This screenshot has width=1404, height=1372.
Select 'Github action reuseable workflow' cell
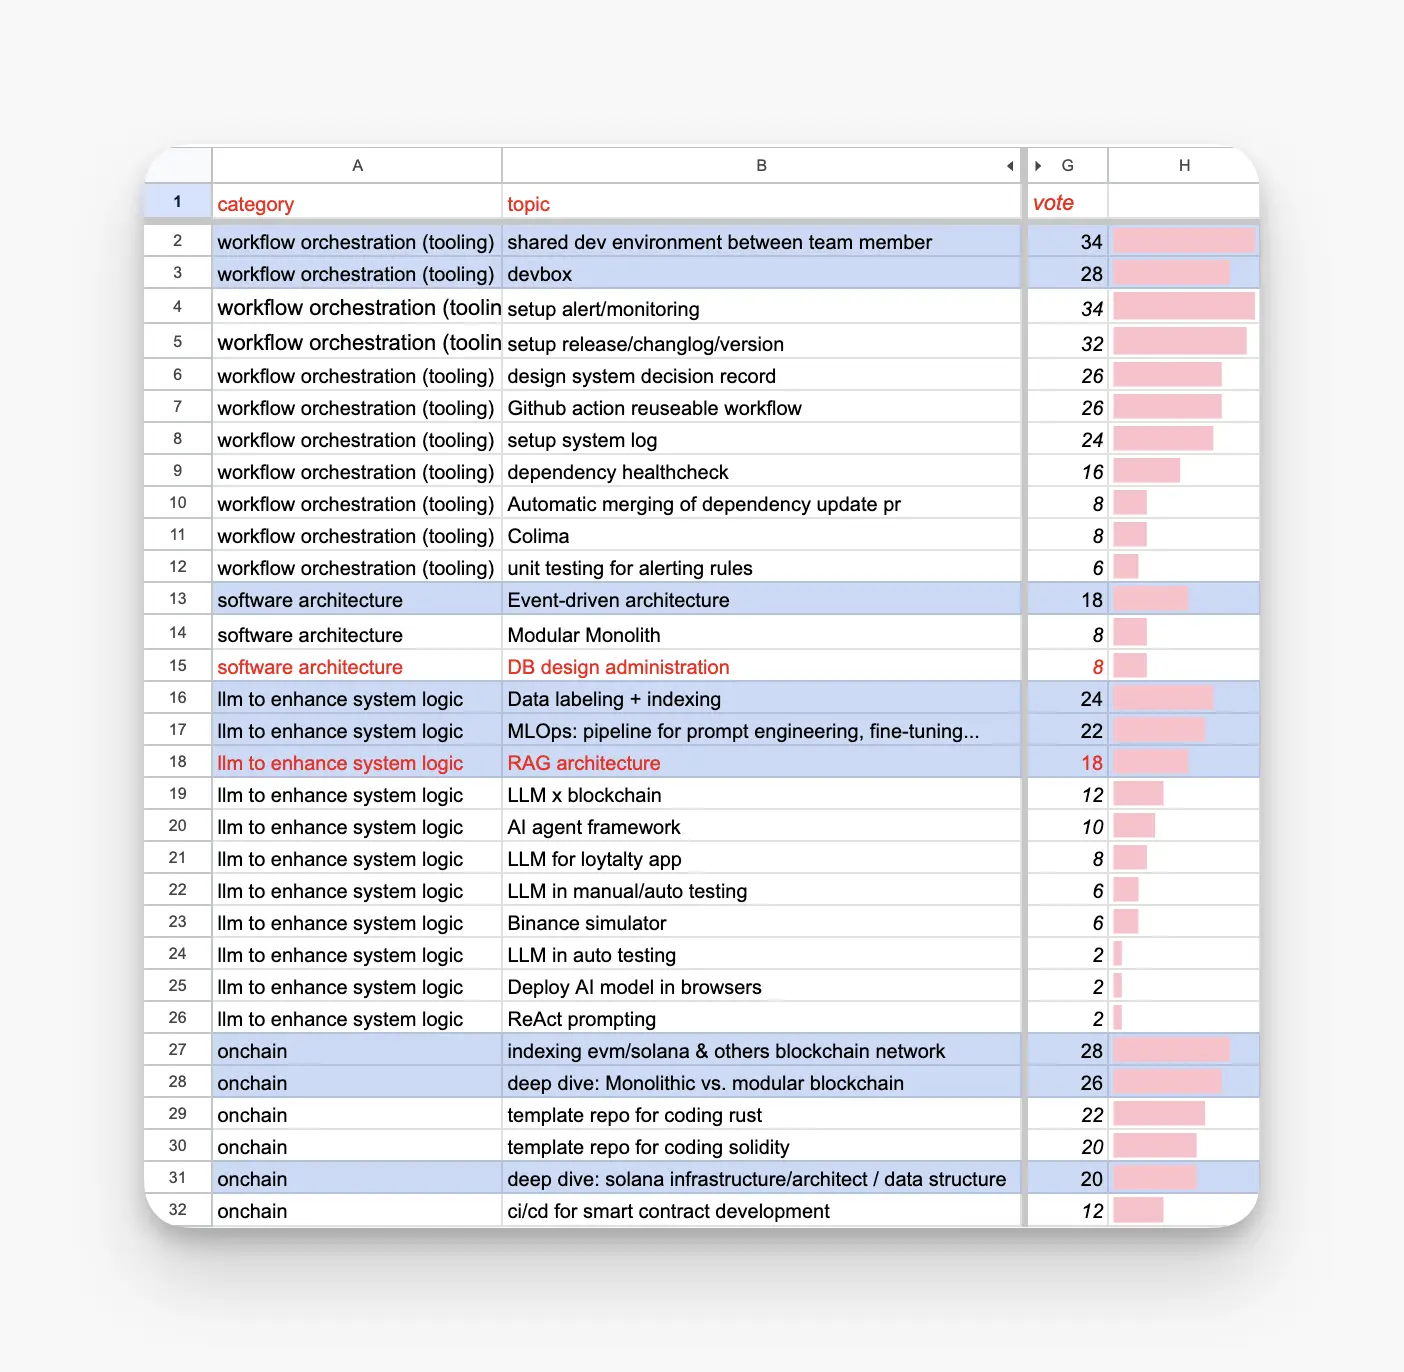click(x=761, y=407)
